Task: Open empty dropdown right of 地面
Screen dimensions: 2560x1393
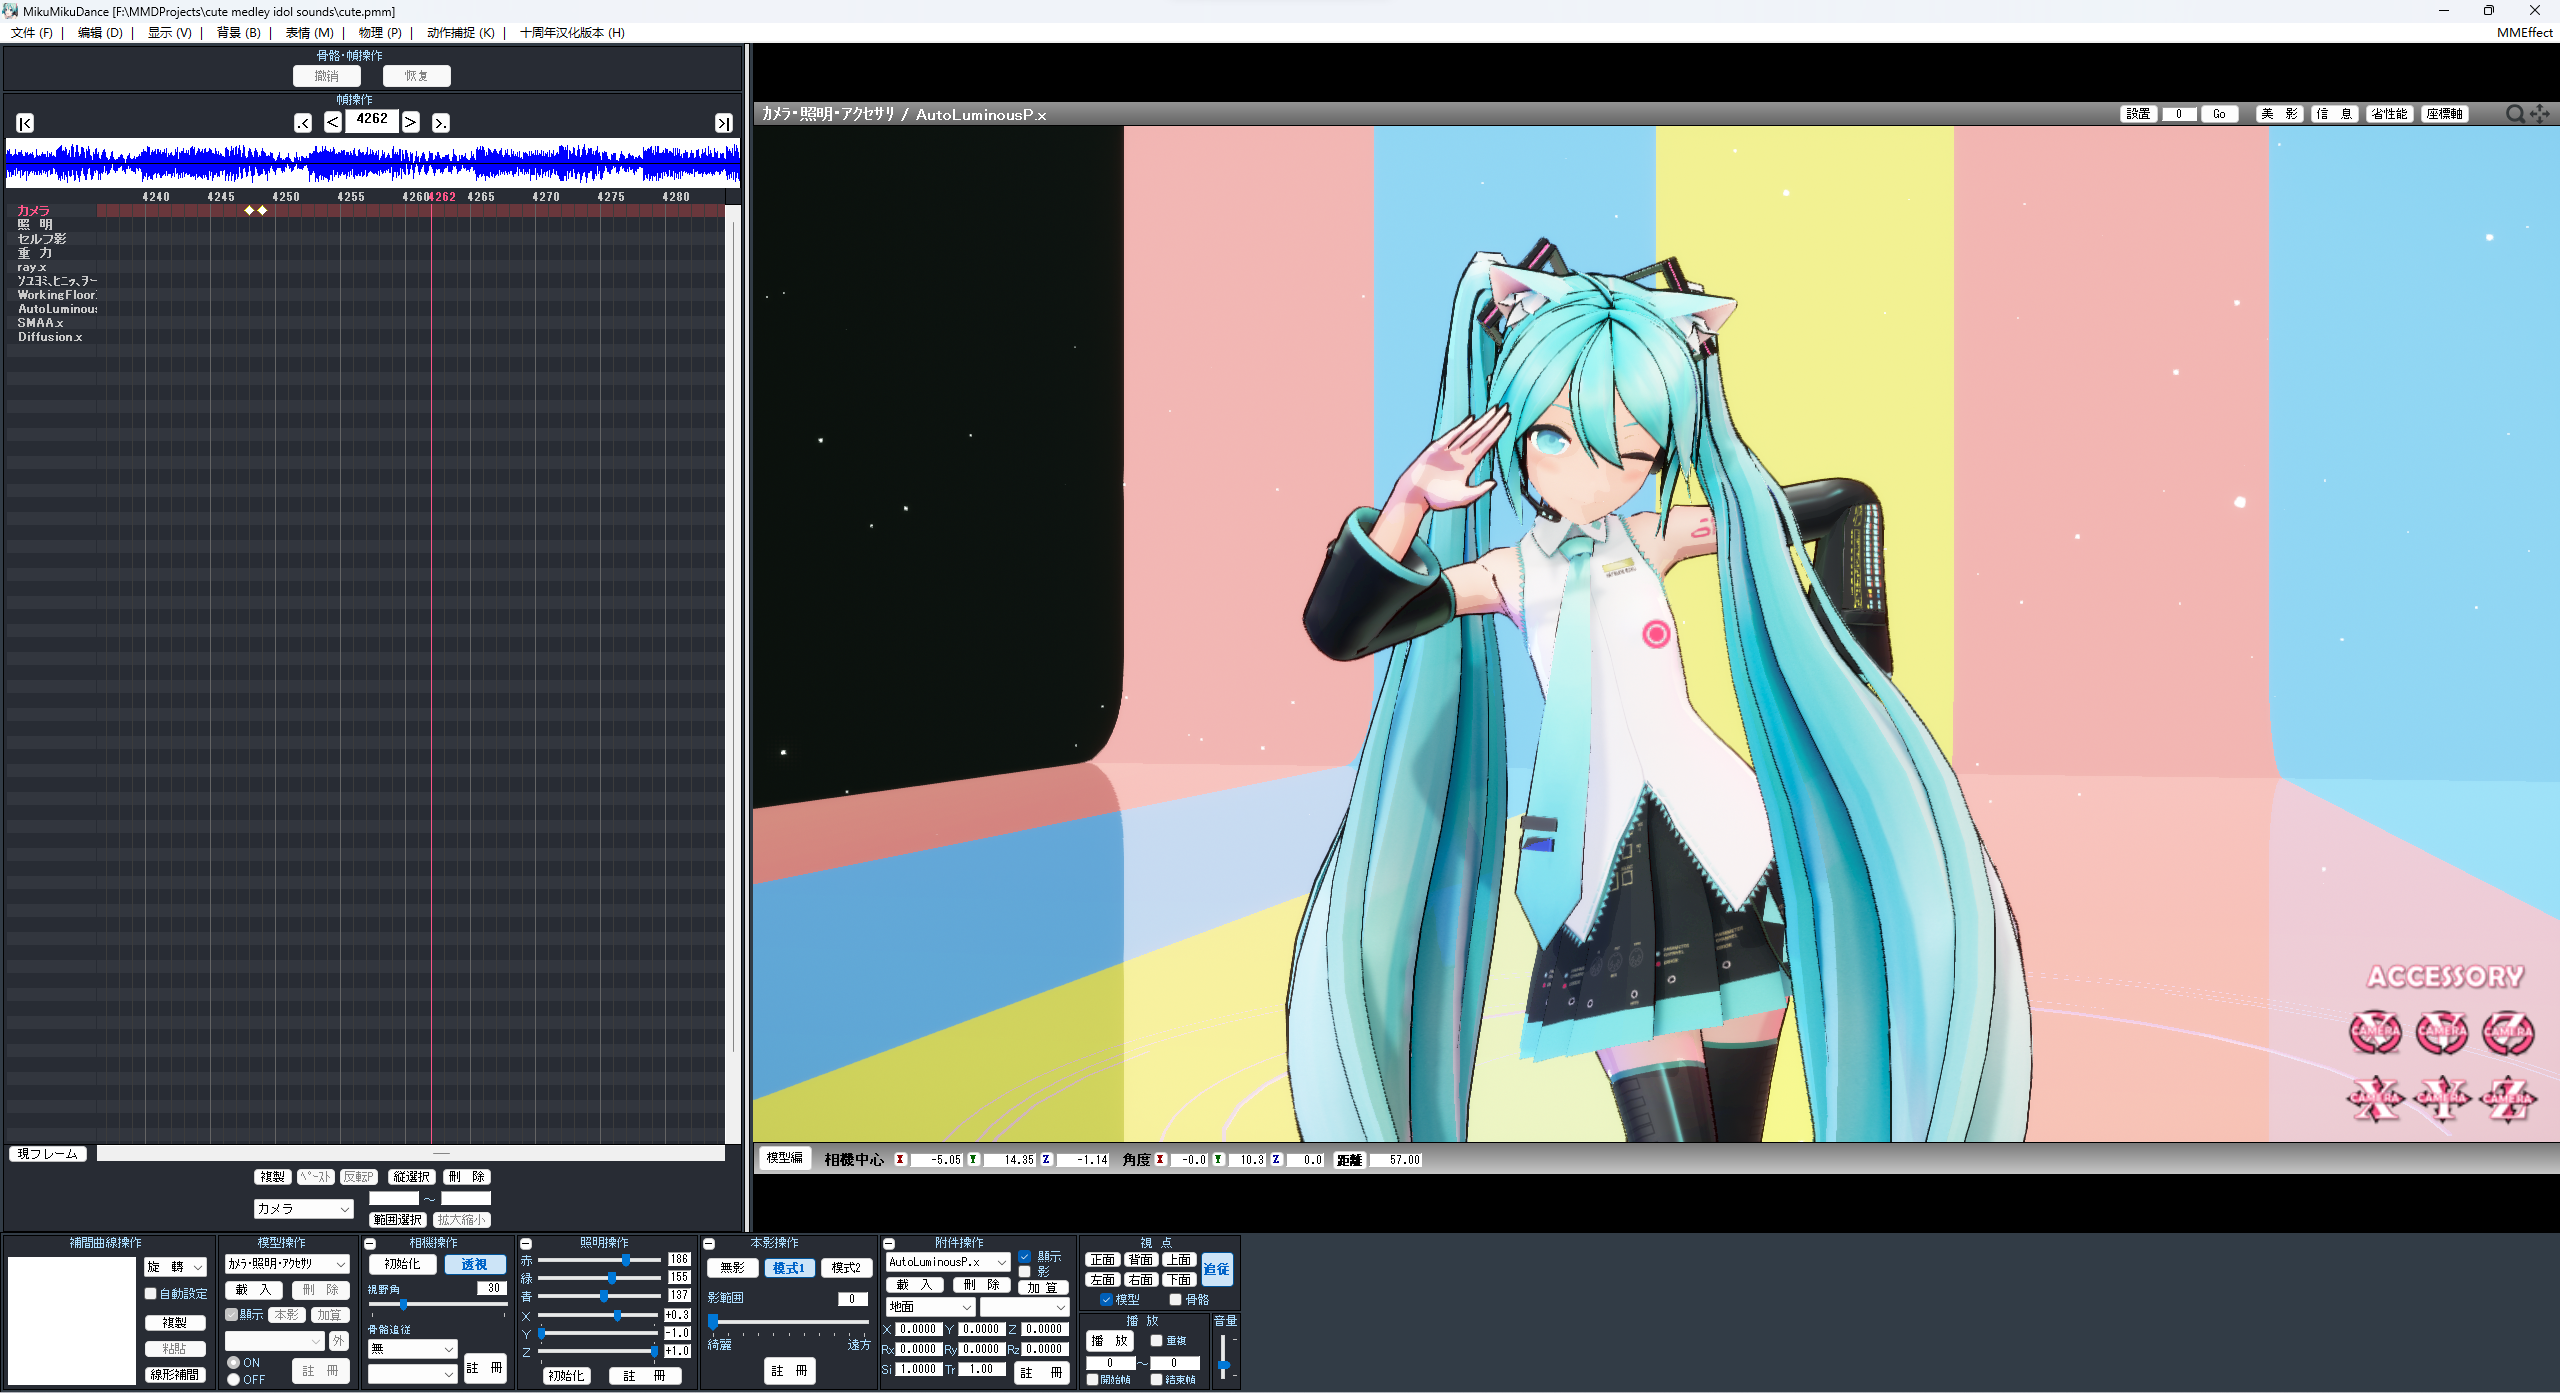Action: (x=1025, y=1307)
